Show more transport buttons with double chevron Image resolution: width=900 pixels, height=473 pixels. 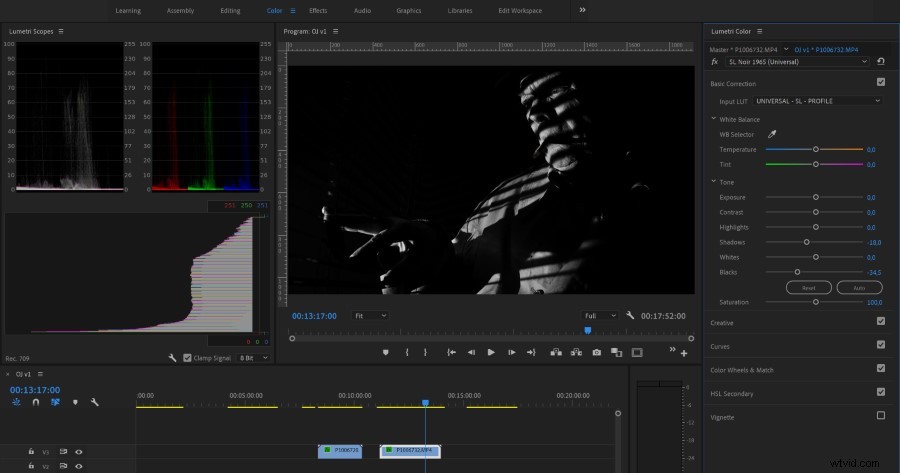(x=672, y=349)
